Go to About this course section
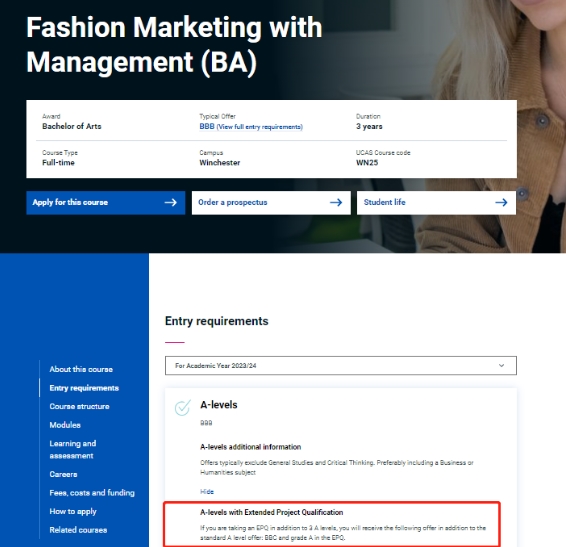The width and height of the screenshot is (566, 547). point(81,369)
